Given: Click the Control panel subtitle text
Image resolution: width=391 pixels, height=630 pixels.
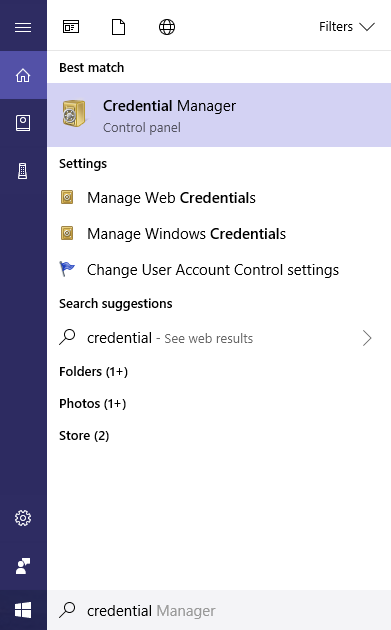Looking at the screenshot, I should click(142, 128).
